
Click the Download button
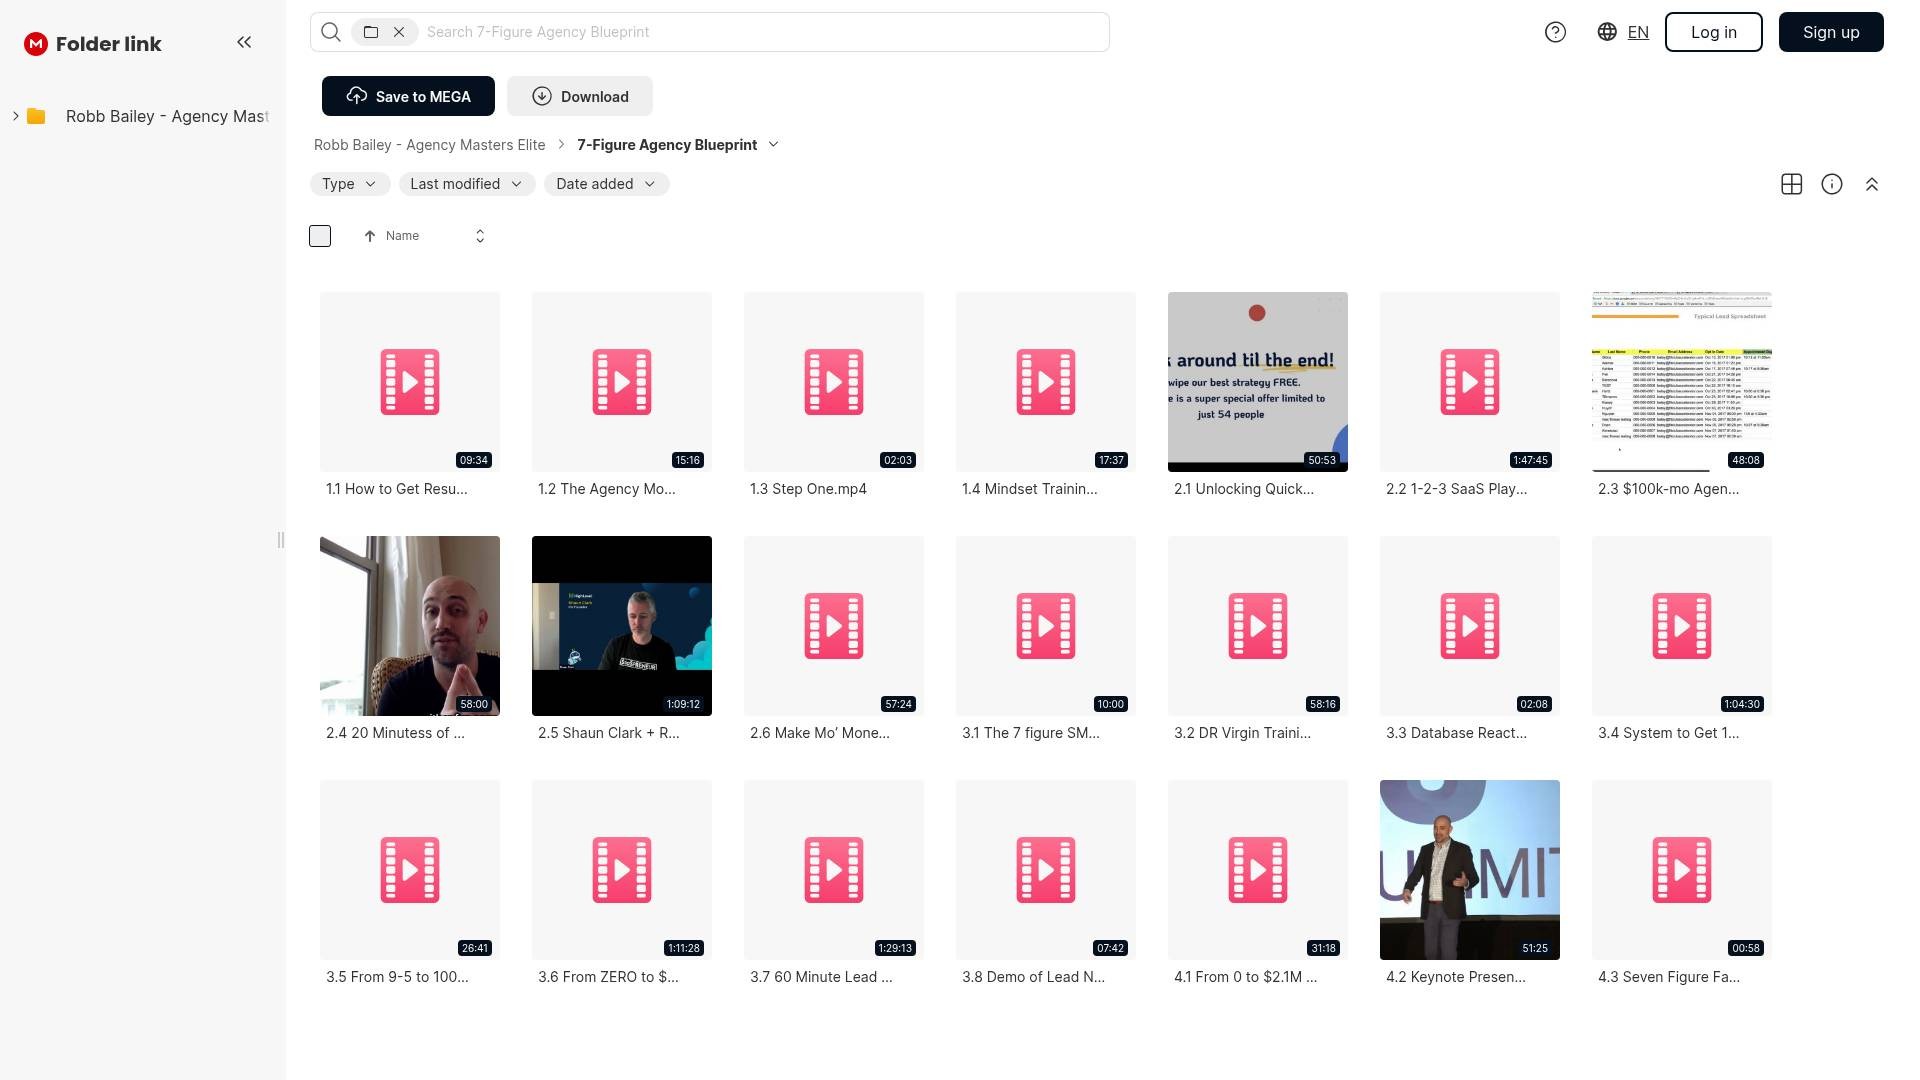coord(579,96)
